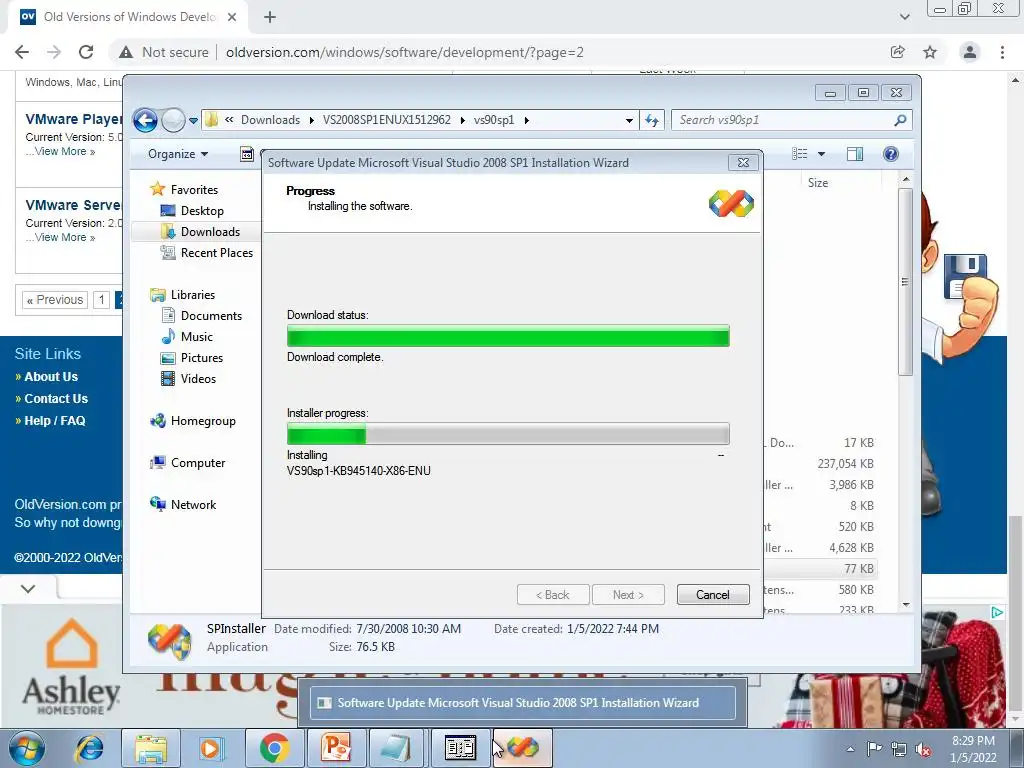Click the explorer forward navigation arrow
This screenshot has width=1024, height=768.
point(173,120)
